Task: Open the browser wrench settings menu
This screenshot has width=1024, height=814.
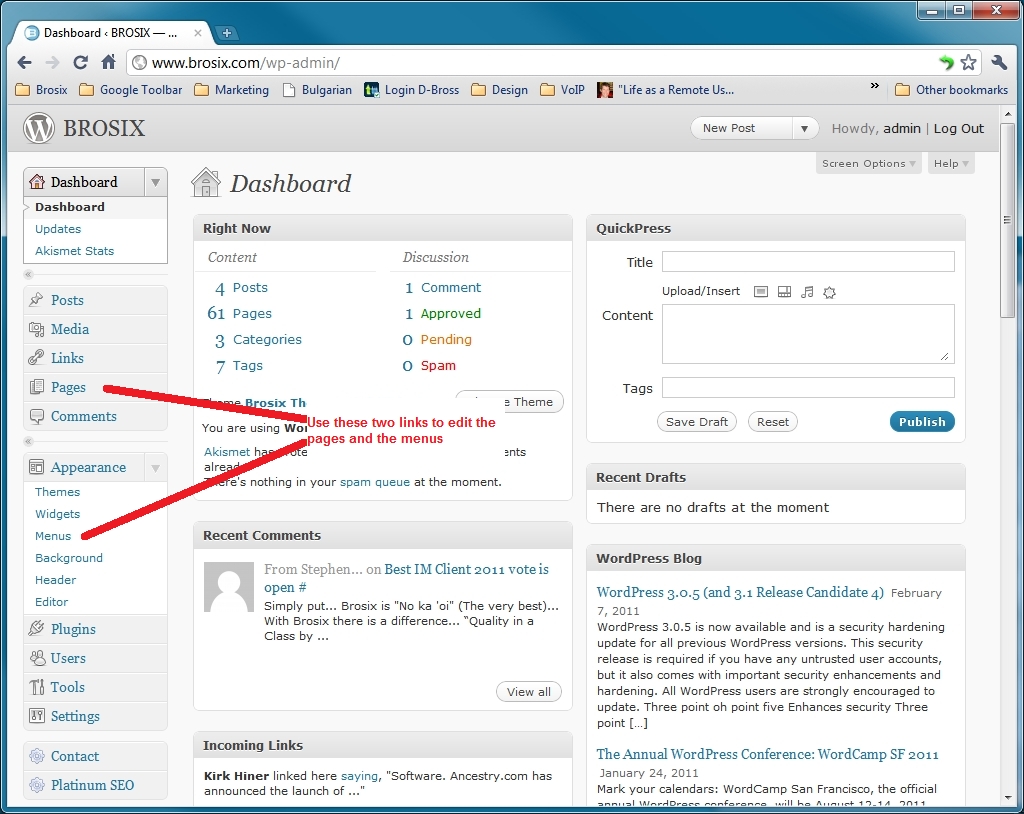Action: point(999,63)
